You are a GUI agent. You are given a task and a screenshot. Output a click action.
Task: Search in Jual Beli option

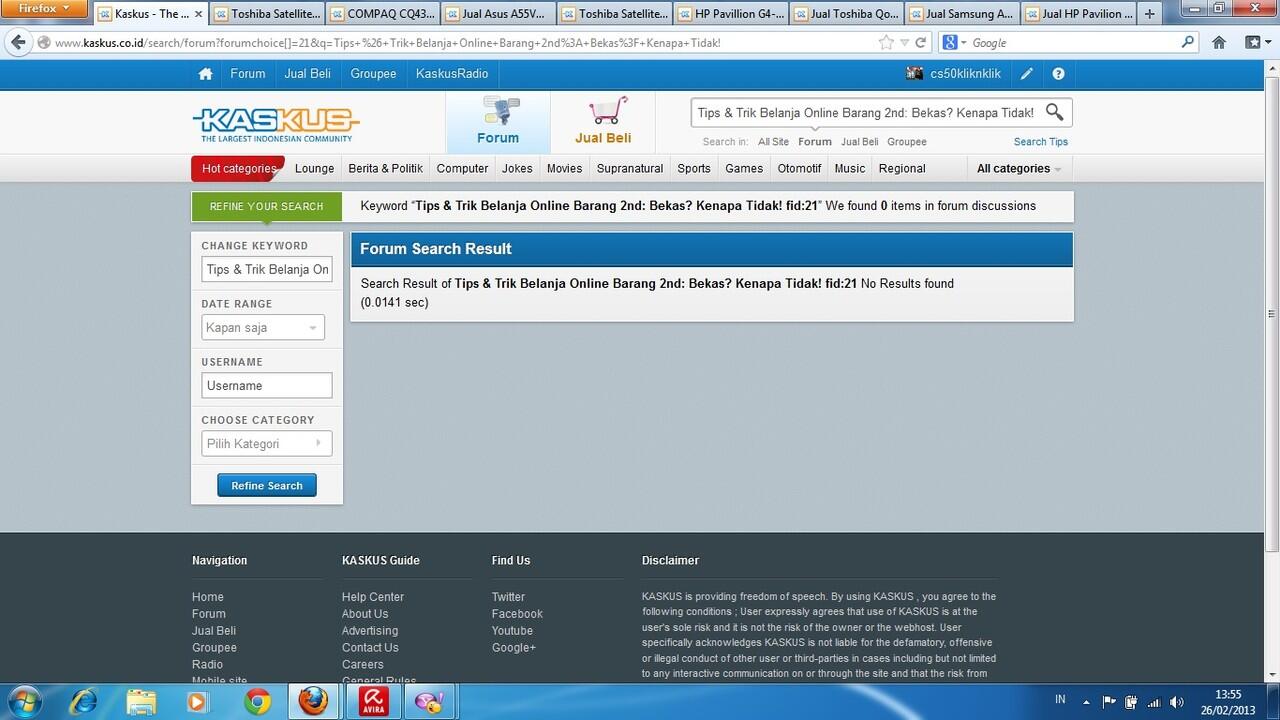coord(859,142)
